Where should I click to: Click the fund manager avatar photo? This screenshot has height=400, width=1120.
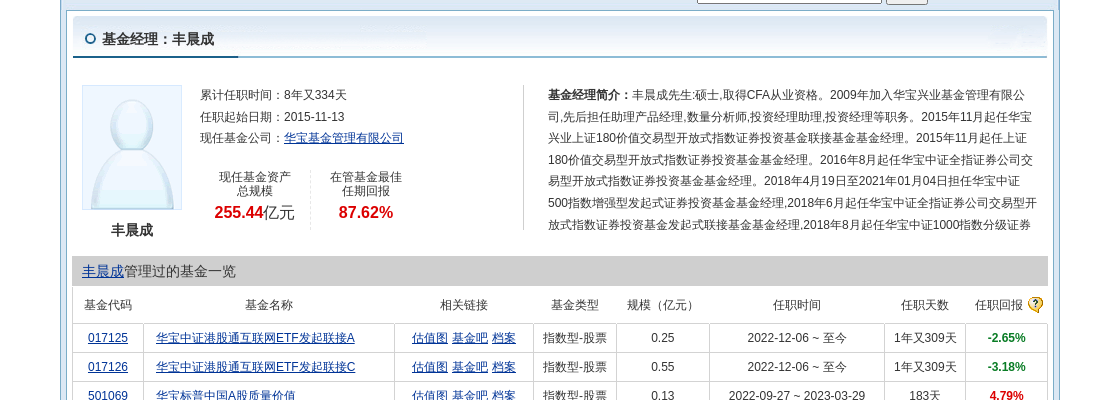[x=132, y=147]
